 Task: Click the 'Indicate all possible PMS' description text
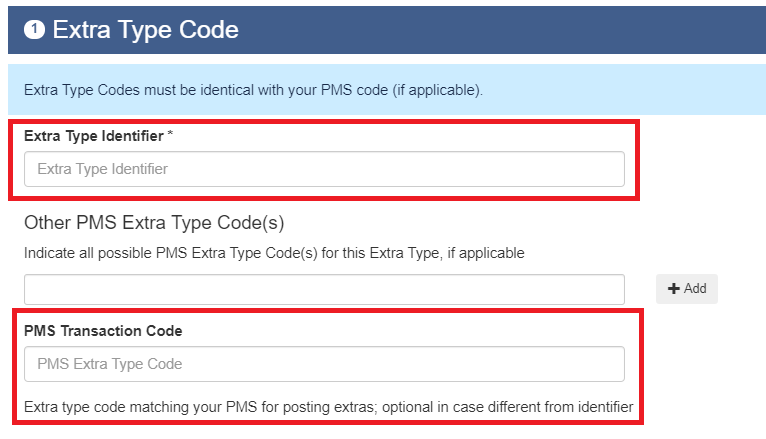click(274, 253)
